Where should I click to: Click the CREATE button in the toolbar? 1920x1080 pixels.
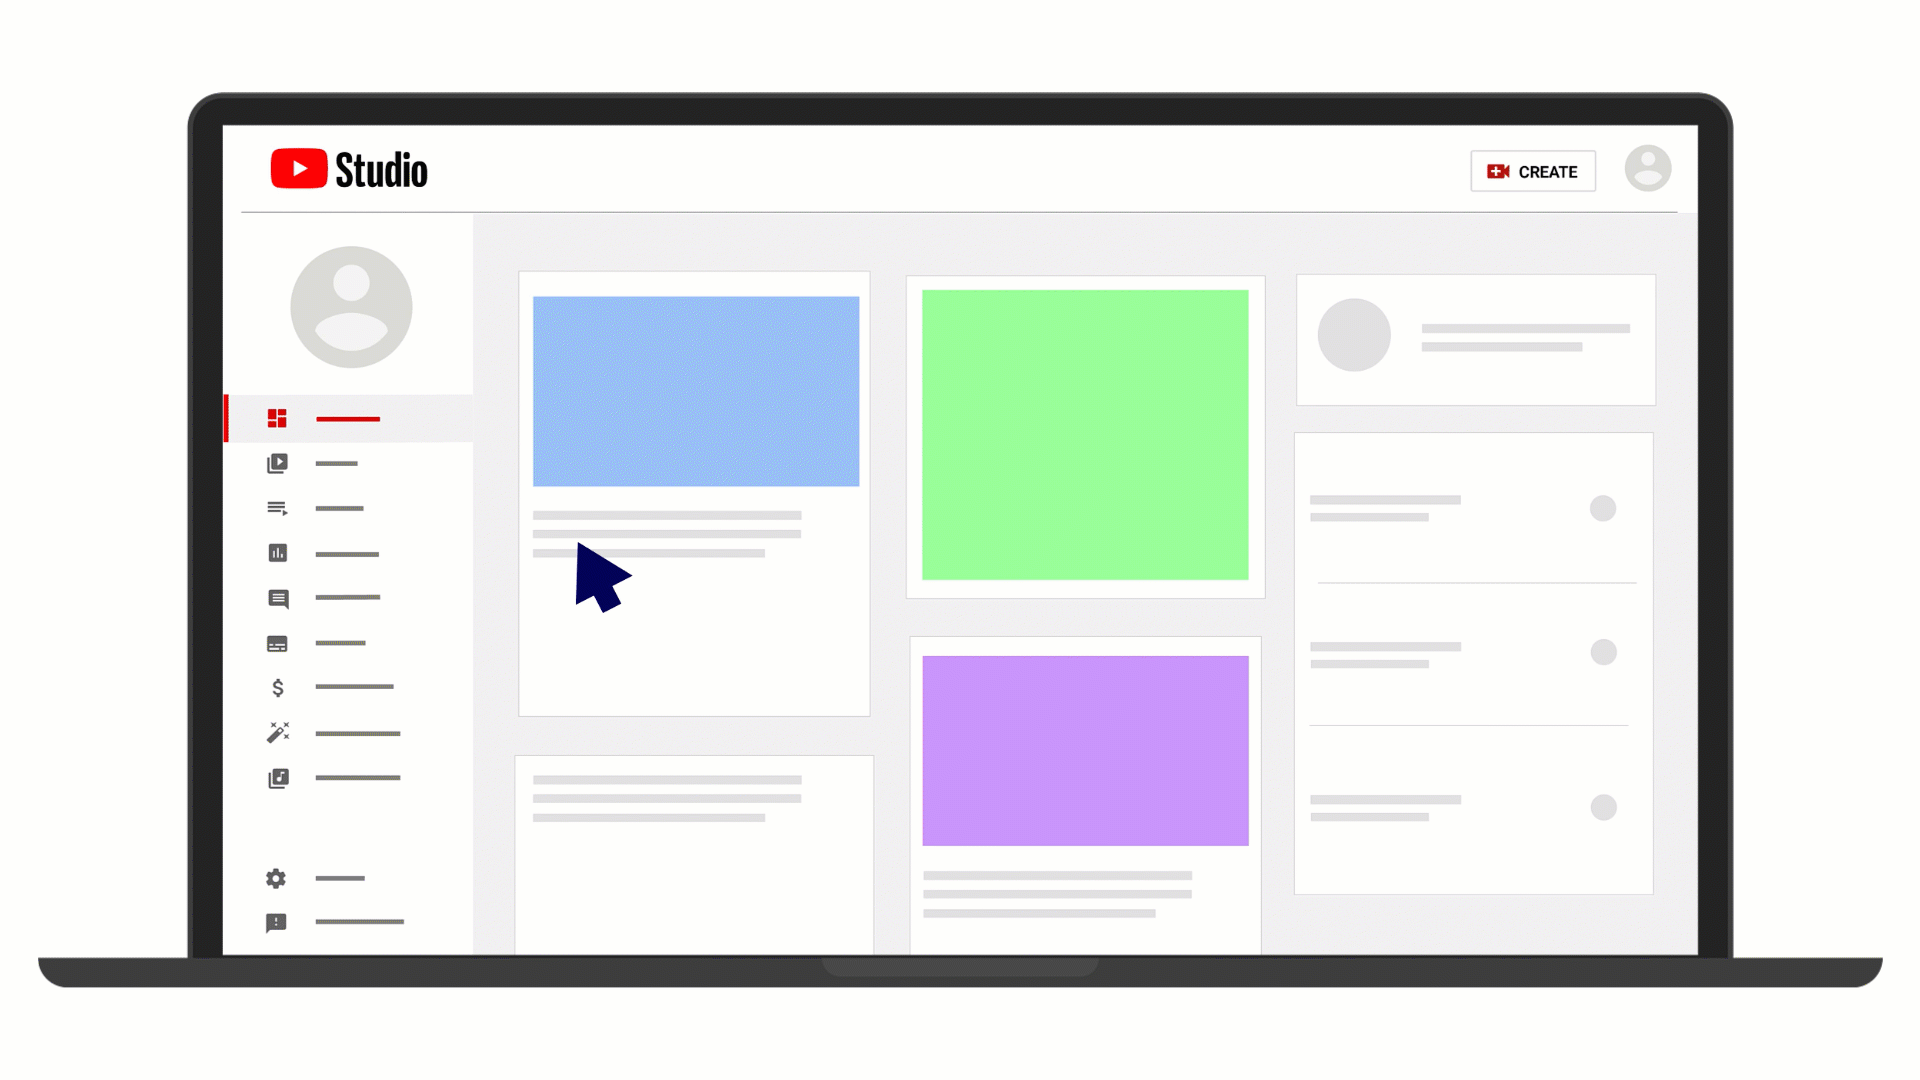pyautogui.click(x=1534, y=170)
